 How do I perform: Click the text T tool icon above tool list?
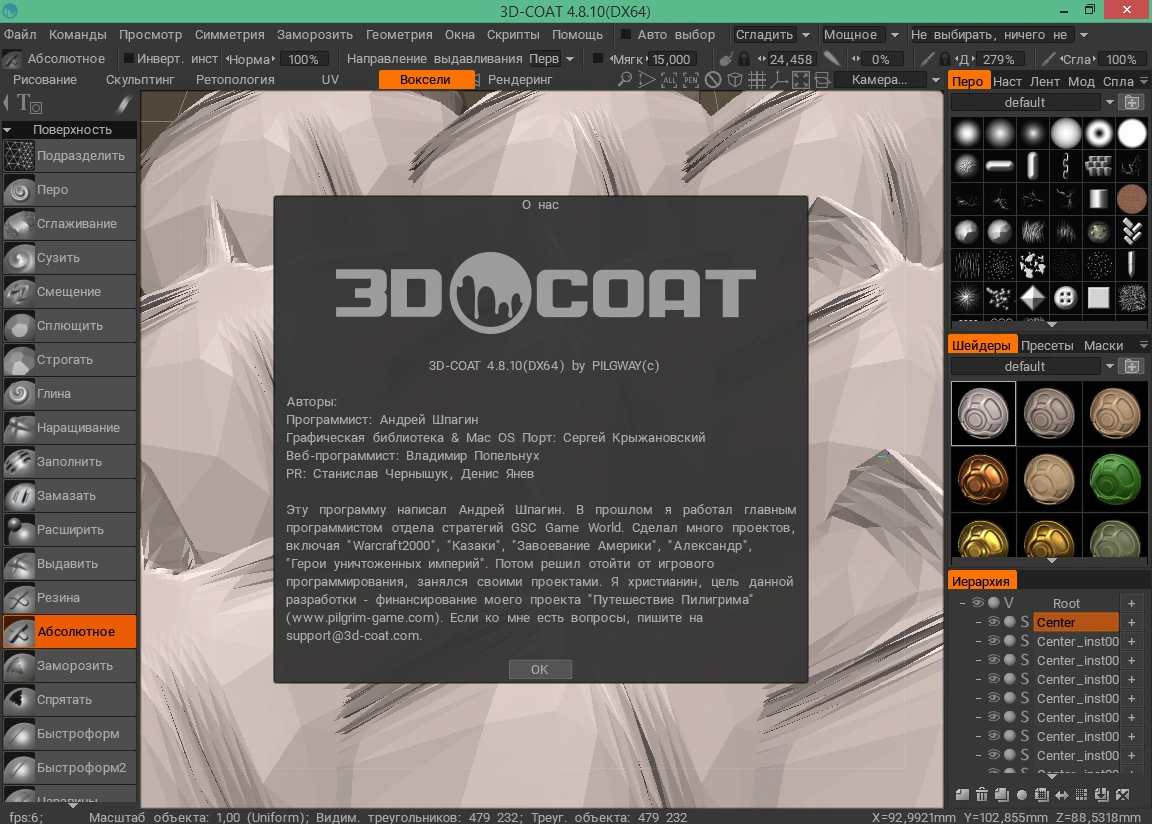(29, 104)
